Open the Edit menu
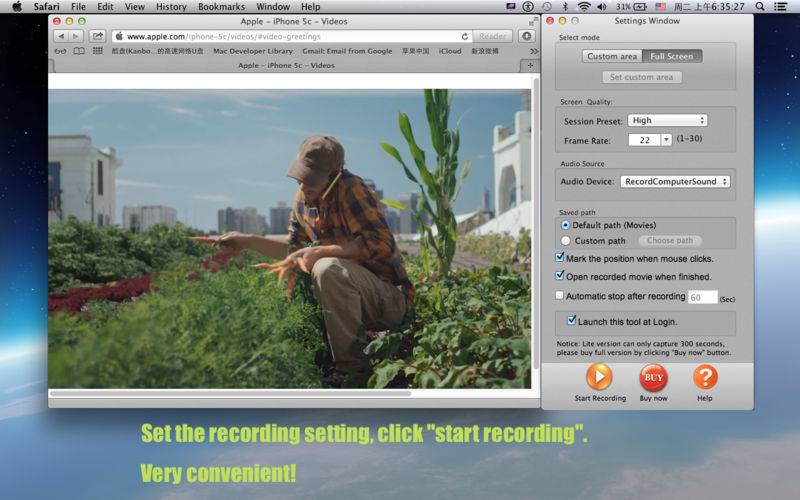Screen dimensions: 800x500 pyautogui.click(x=105, y=7)
